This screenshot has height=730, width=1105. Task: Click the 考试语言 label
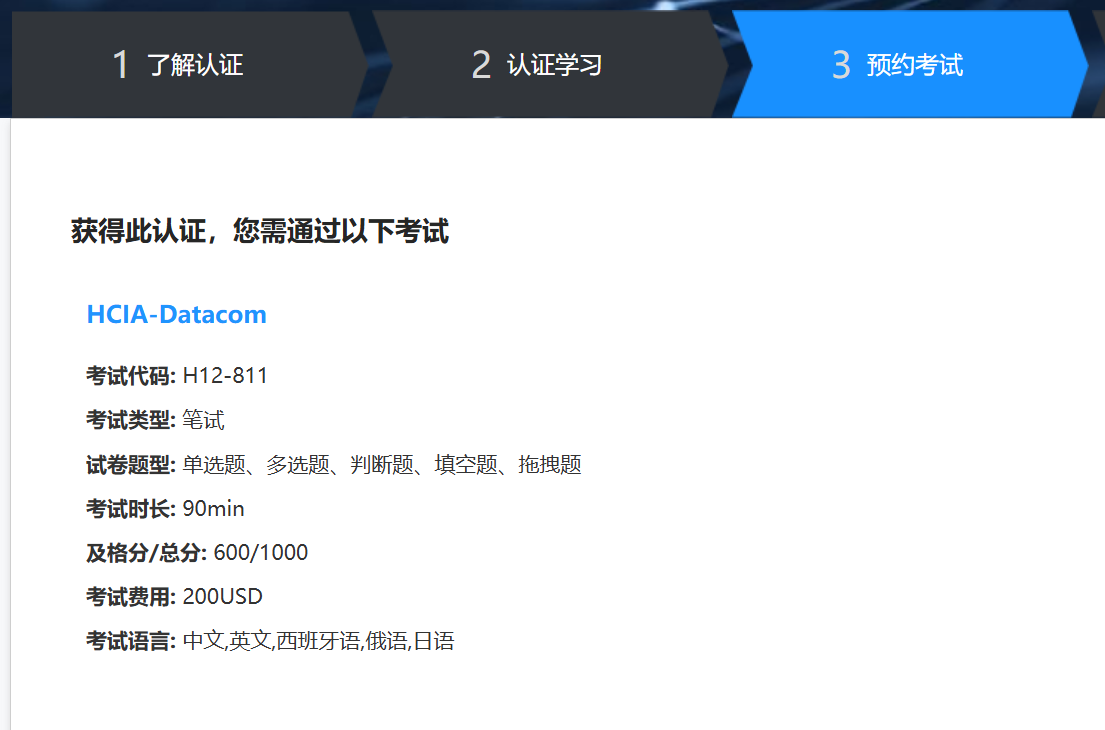(130, 641)
